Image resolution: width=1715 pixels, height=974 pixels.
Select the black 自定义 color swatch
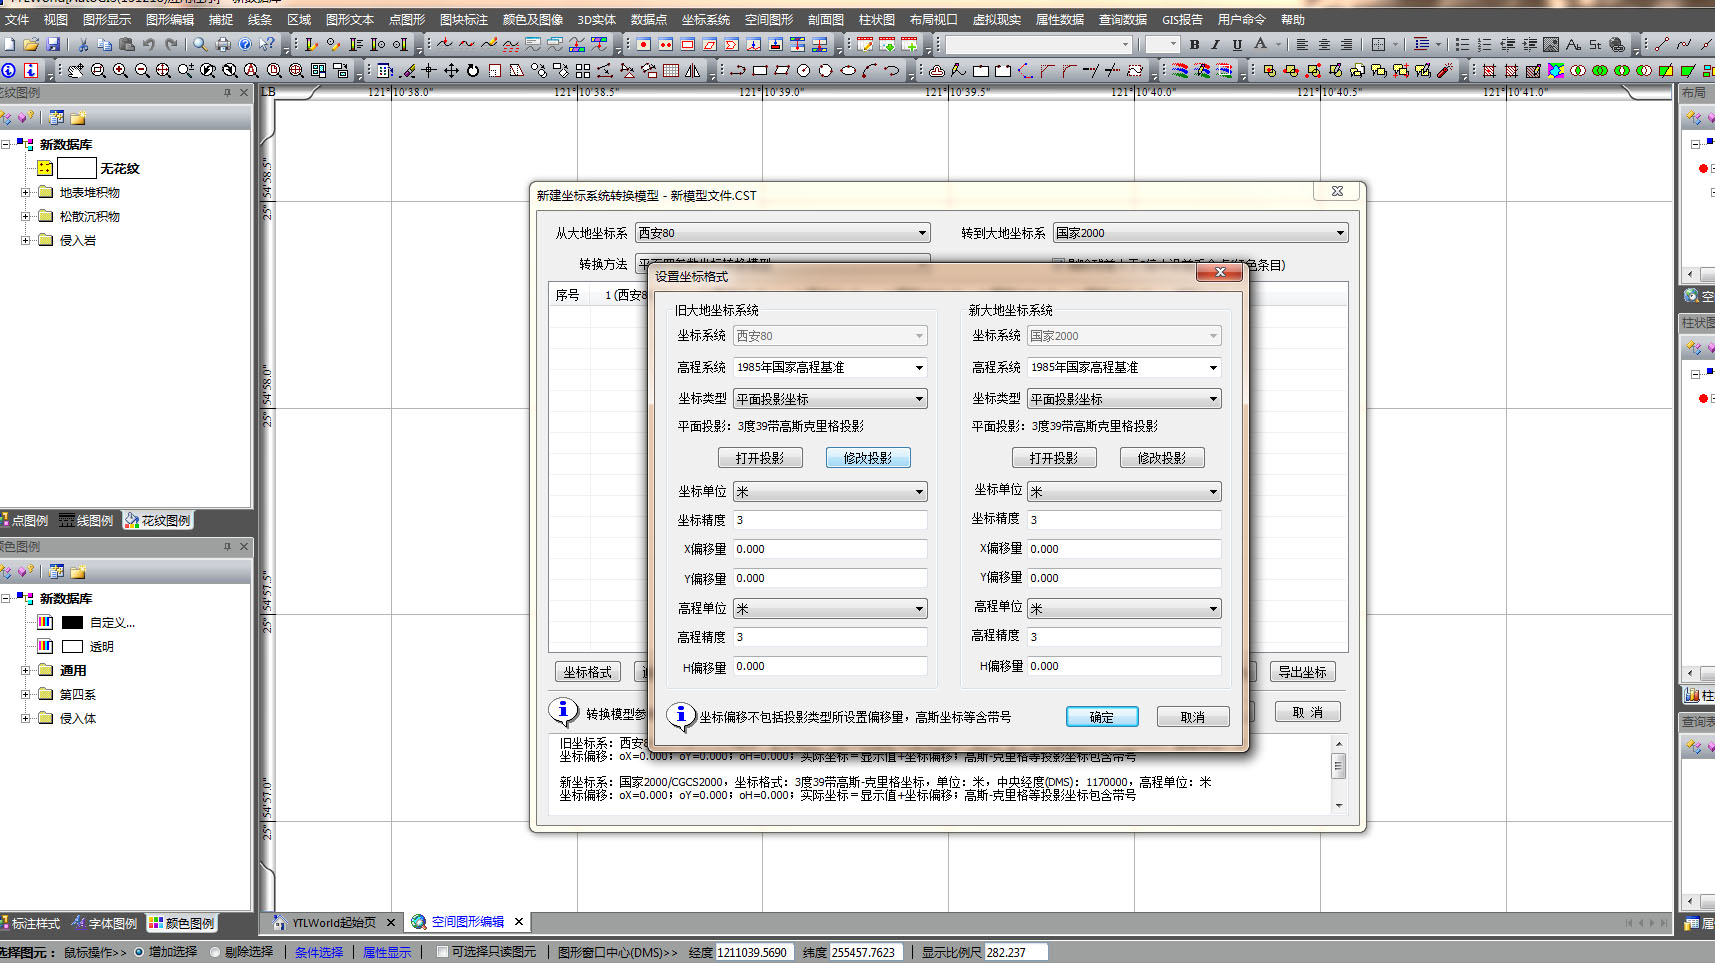pyautogui.click(x=72, y=622)
